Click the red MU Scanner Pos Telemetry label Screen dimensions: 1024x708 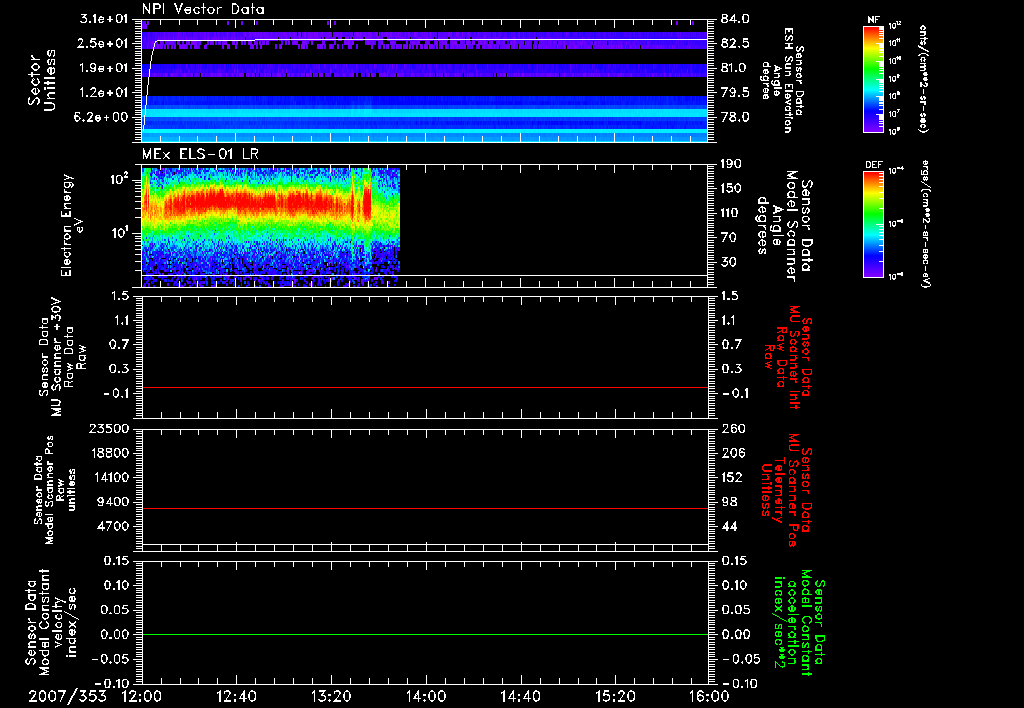pyautogui.click(x=787, y=490)
